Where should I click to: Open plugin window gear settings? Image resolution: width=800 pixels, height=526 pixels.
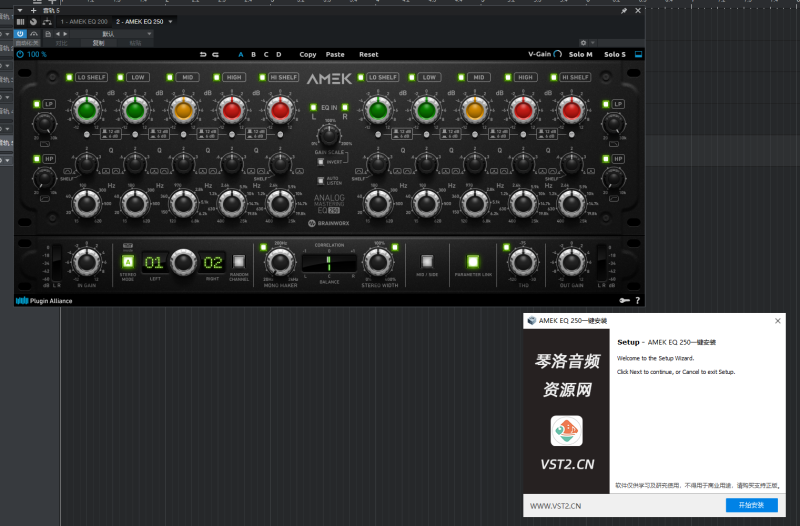point(583,43)
